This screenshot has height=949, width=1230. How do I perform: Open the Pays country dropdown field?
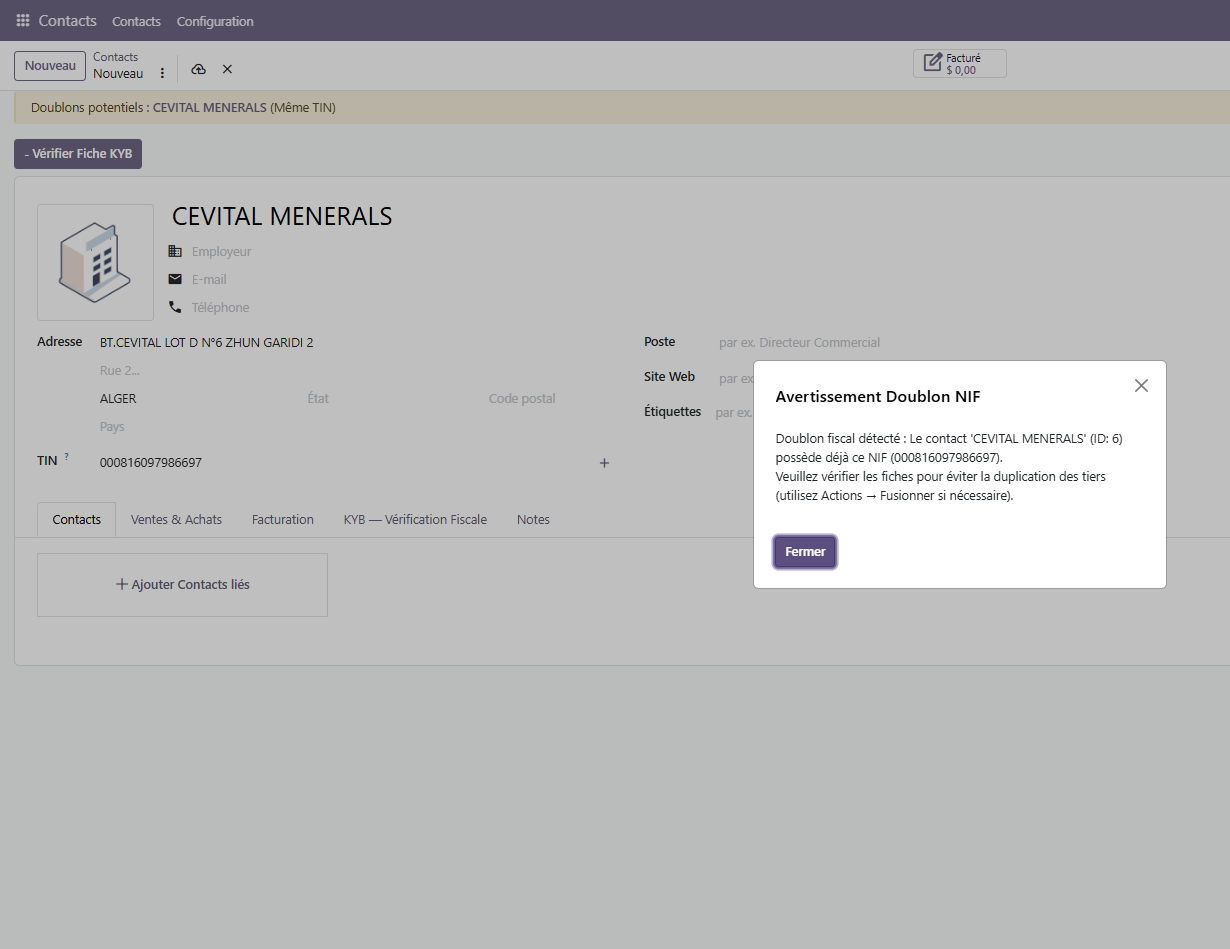click(x=355, y=426)
